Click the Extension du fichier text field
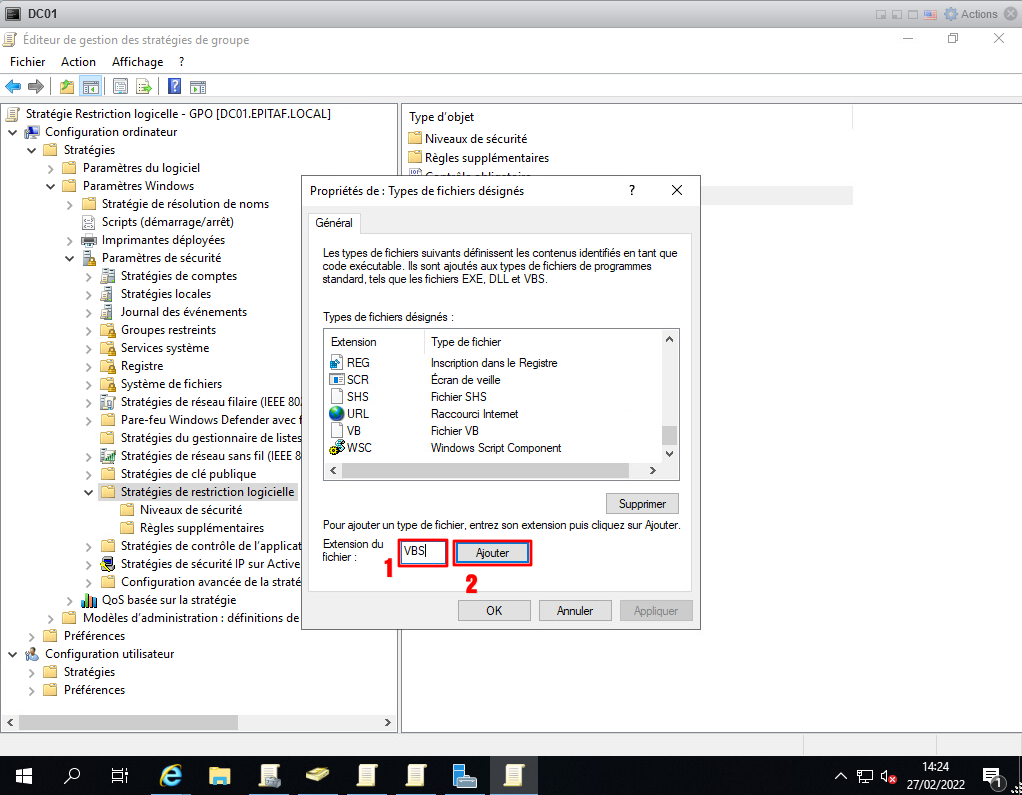The image size is (1022, 795). point(422,552)
